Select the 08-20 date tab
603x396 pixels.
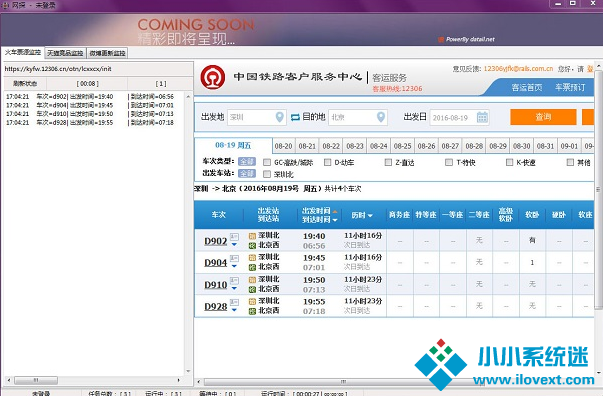(x=284, y=146)
